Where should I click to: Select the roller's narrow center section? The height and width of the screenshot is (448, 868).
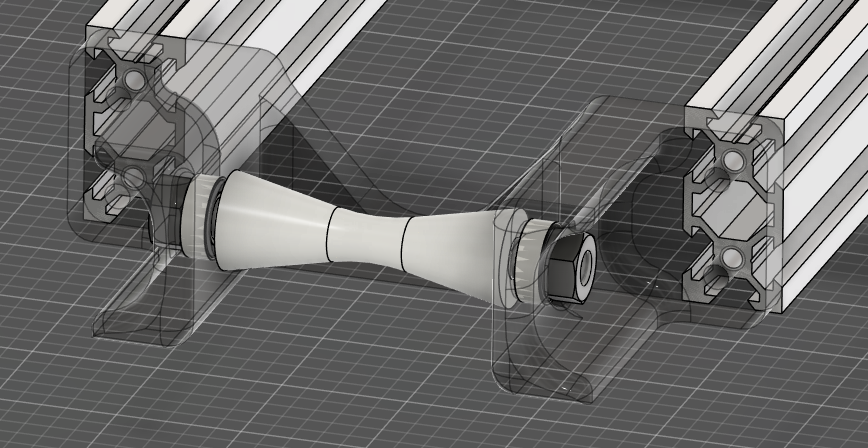point(365,237)
